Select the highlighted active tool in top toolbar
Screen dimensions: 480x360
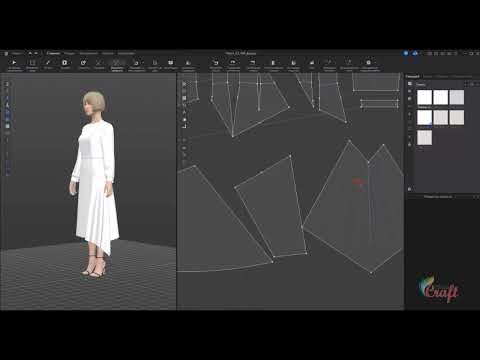[116, 65]
